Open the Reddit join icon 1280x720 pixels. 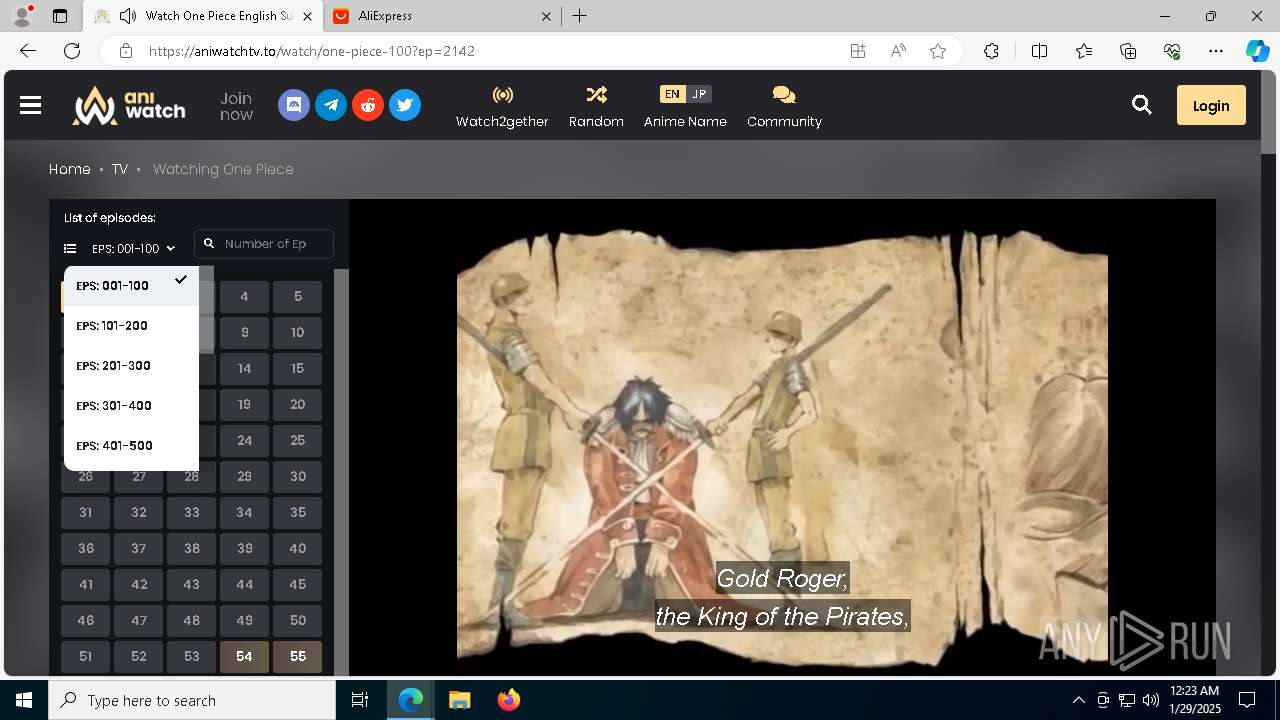368,105
